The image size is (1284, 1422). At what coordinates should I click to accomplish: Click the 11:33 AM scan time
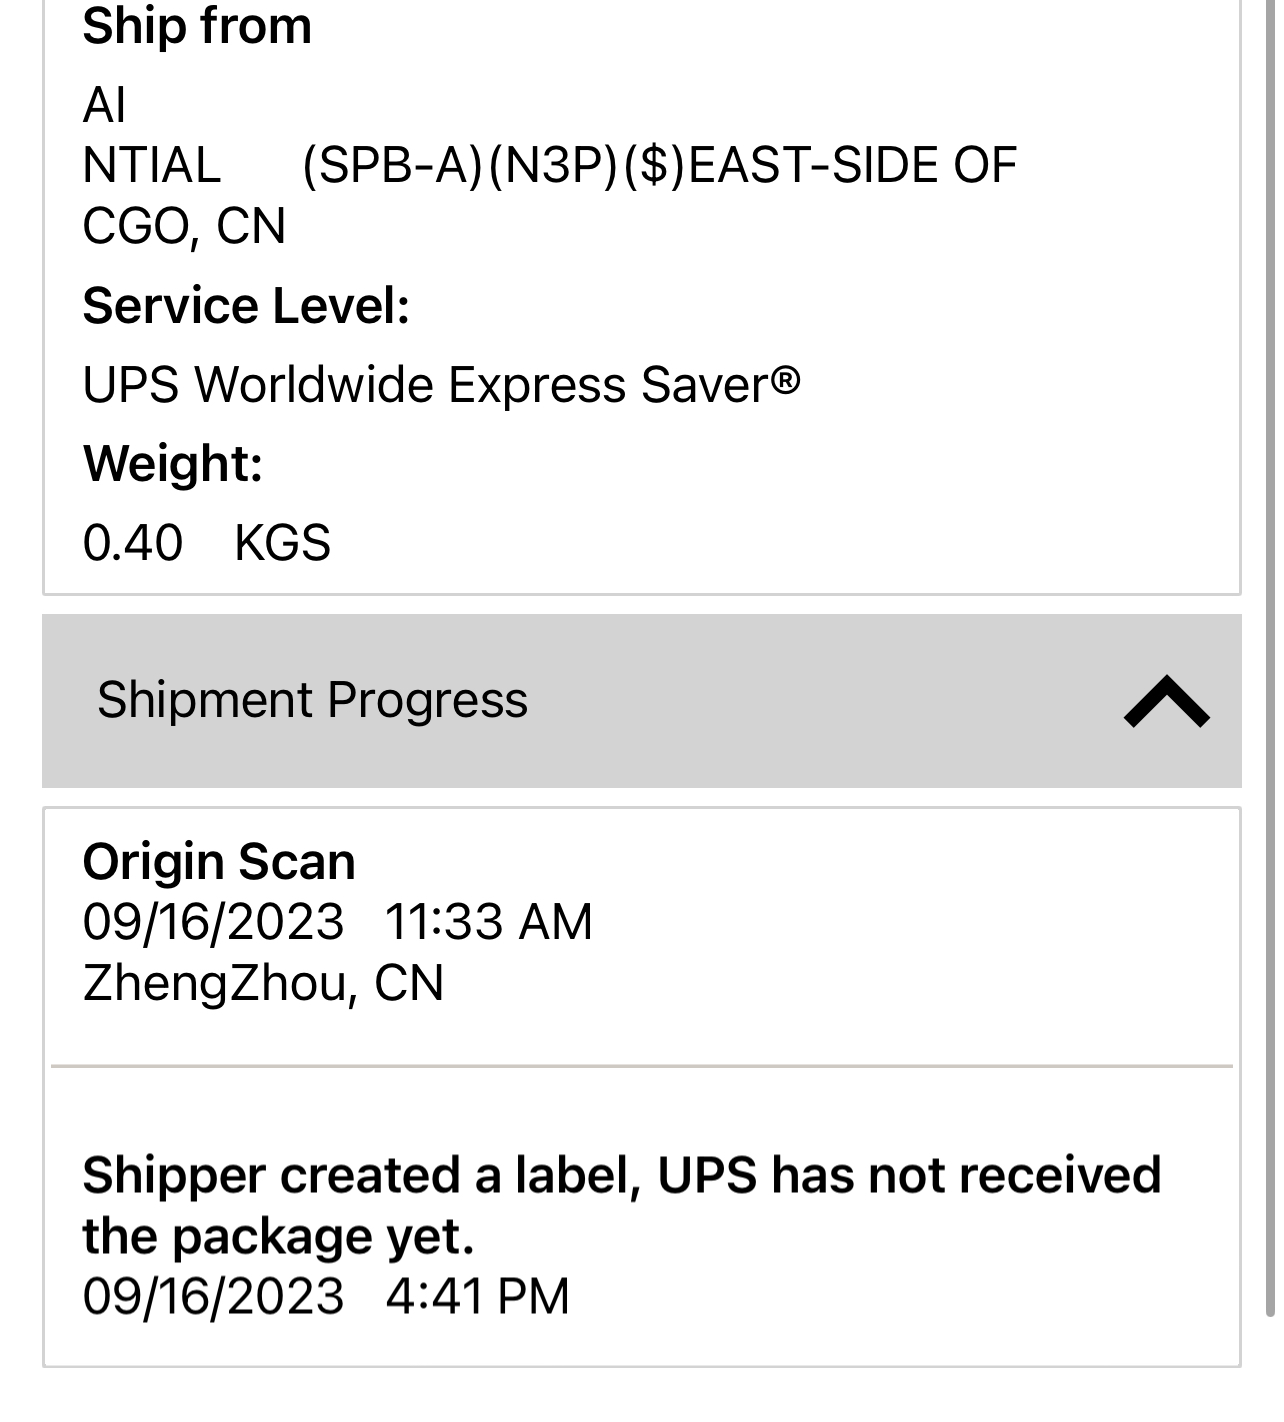tap(488, 922)
